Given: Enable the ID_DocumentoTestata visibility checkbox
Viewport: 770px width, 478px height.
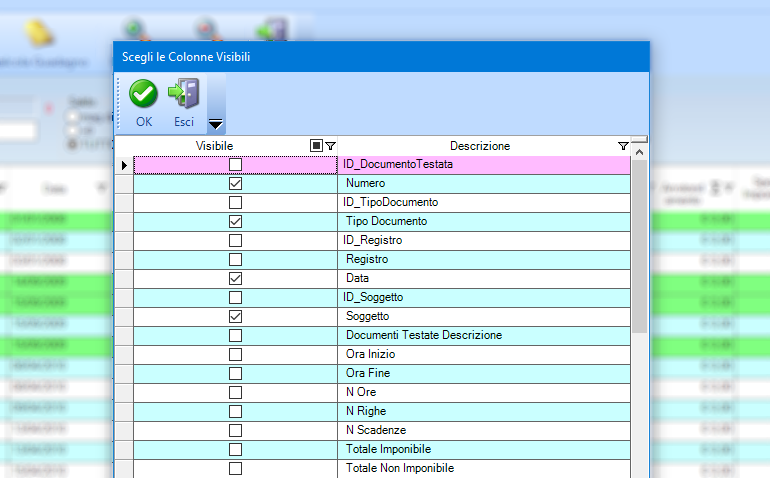Looking at the screenshot, I should tap(236, 165).
